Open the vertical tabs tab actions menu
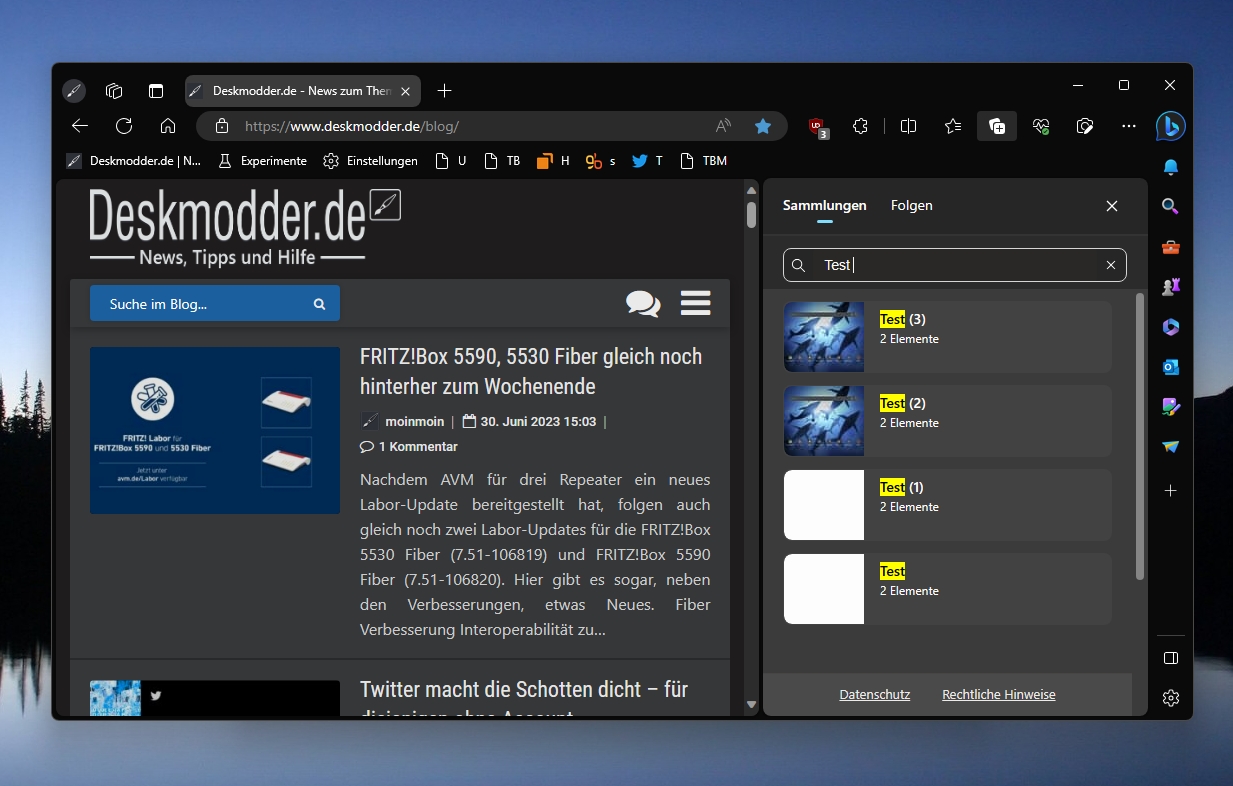 pyautogui.click(x=156, y=91)
